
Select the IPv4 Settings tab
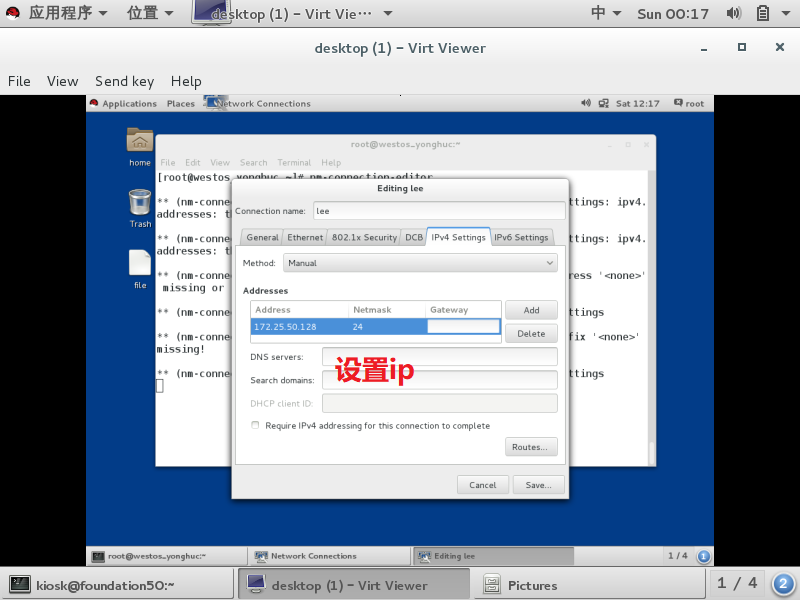point(458,237)
